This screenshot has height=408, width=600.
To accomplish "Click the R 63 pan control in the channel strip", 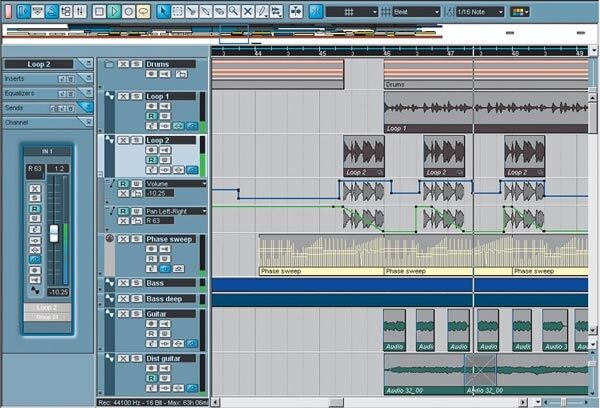I will (35, 168).
